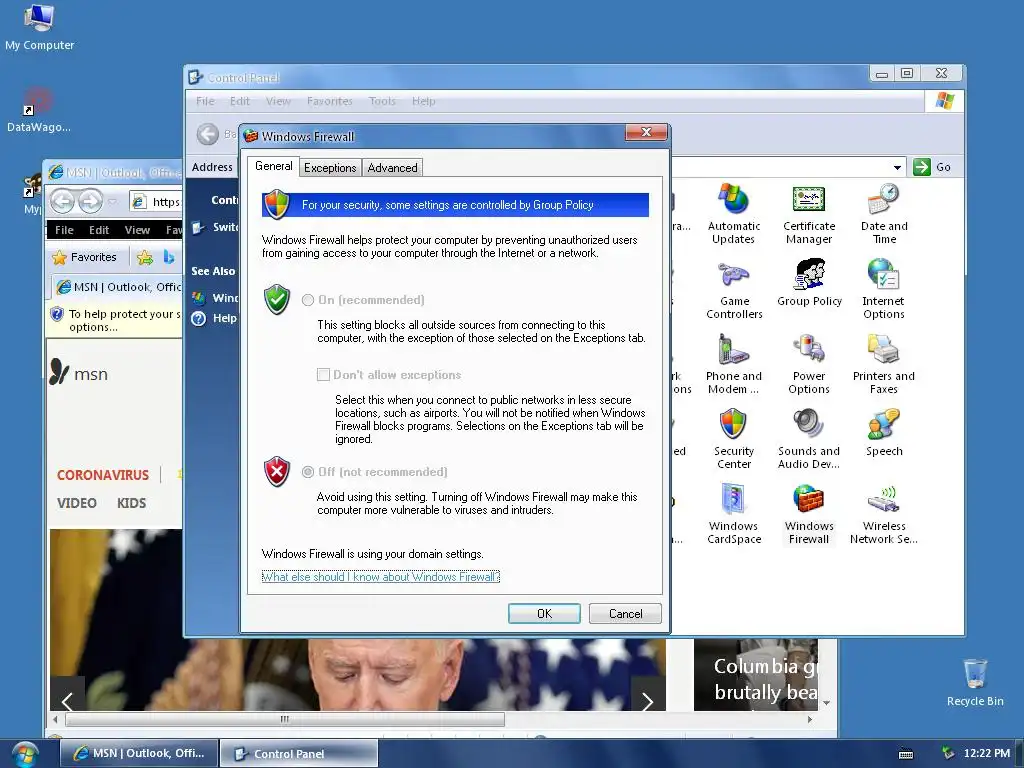The image size is (1024, 768).
Task: Open the Automatic Updates applet
Action: tap(733, 214)
